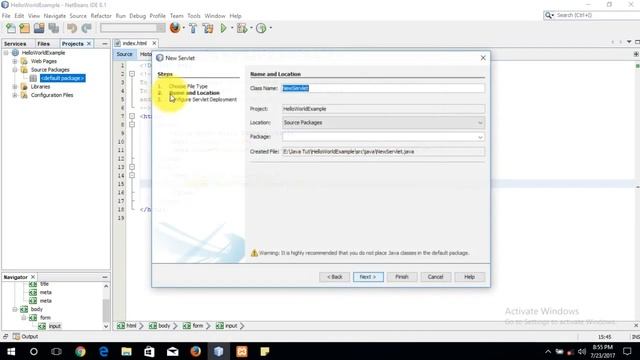Click the Debug Project toolbar icon
Screen dimensions: 640x360
242,28
